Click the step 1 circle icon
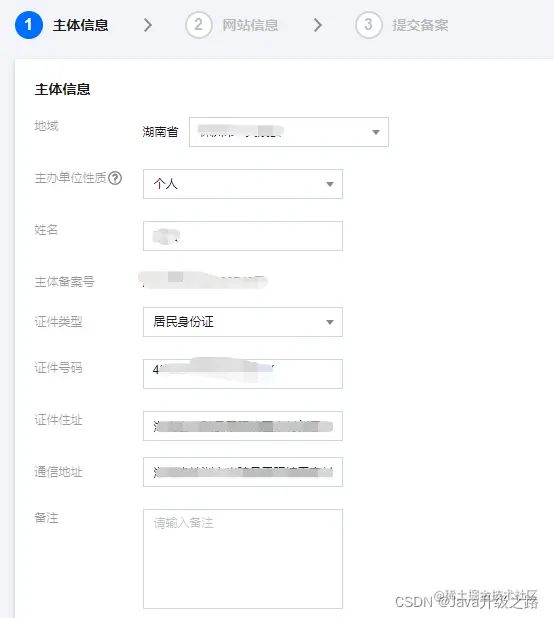 click(x=29, y=25)
